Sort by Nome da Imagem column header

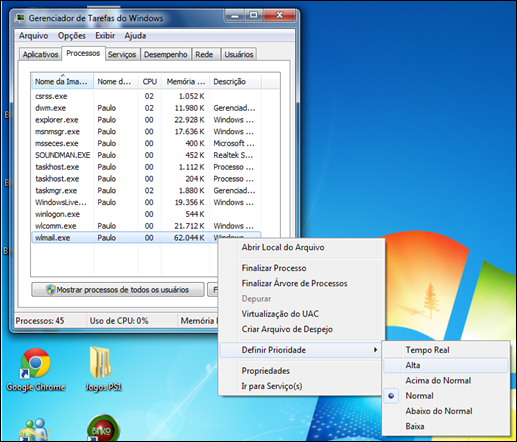(x=62, y=81)
